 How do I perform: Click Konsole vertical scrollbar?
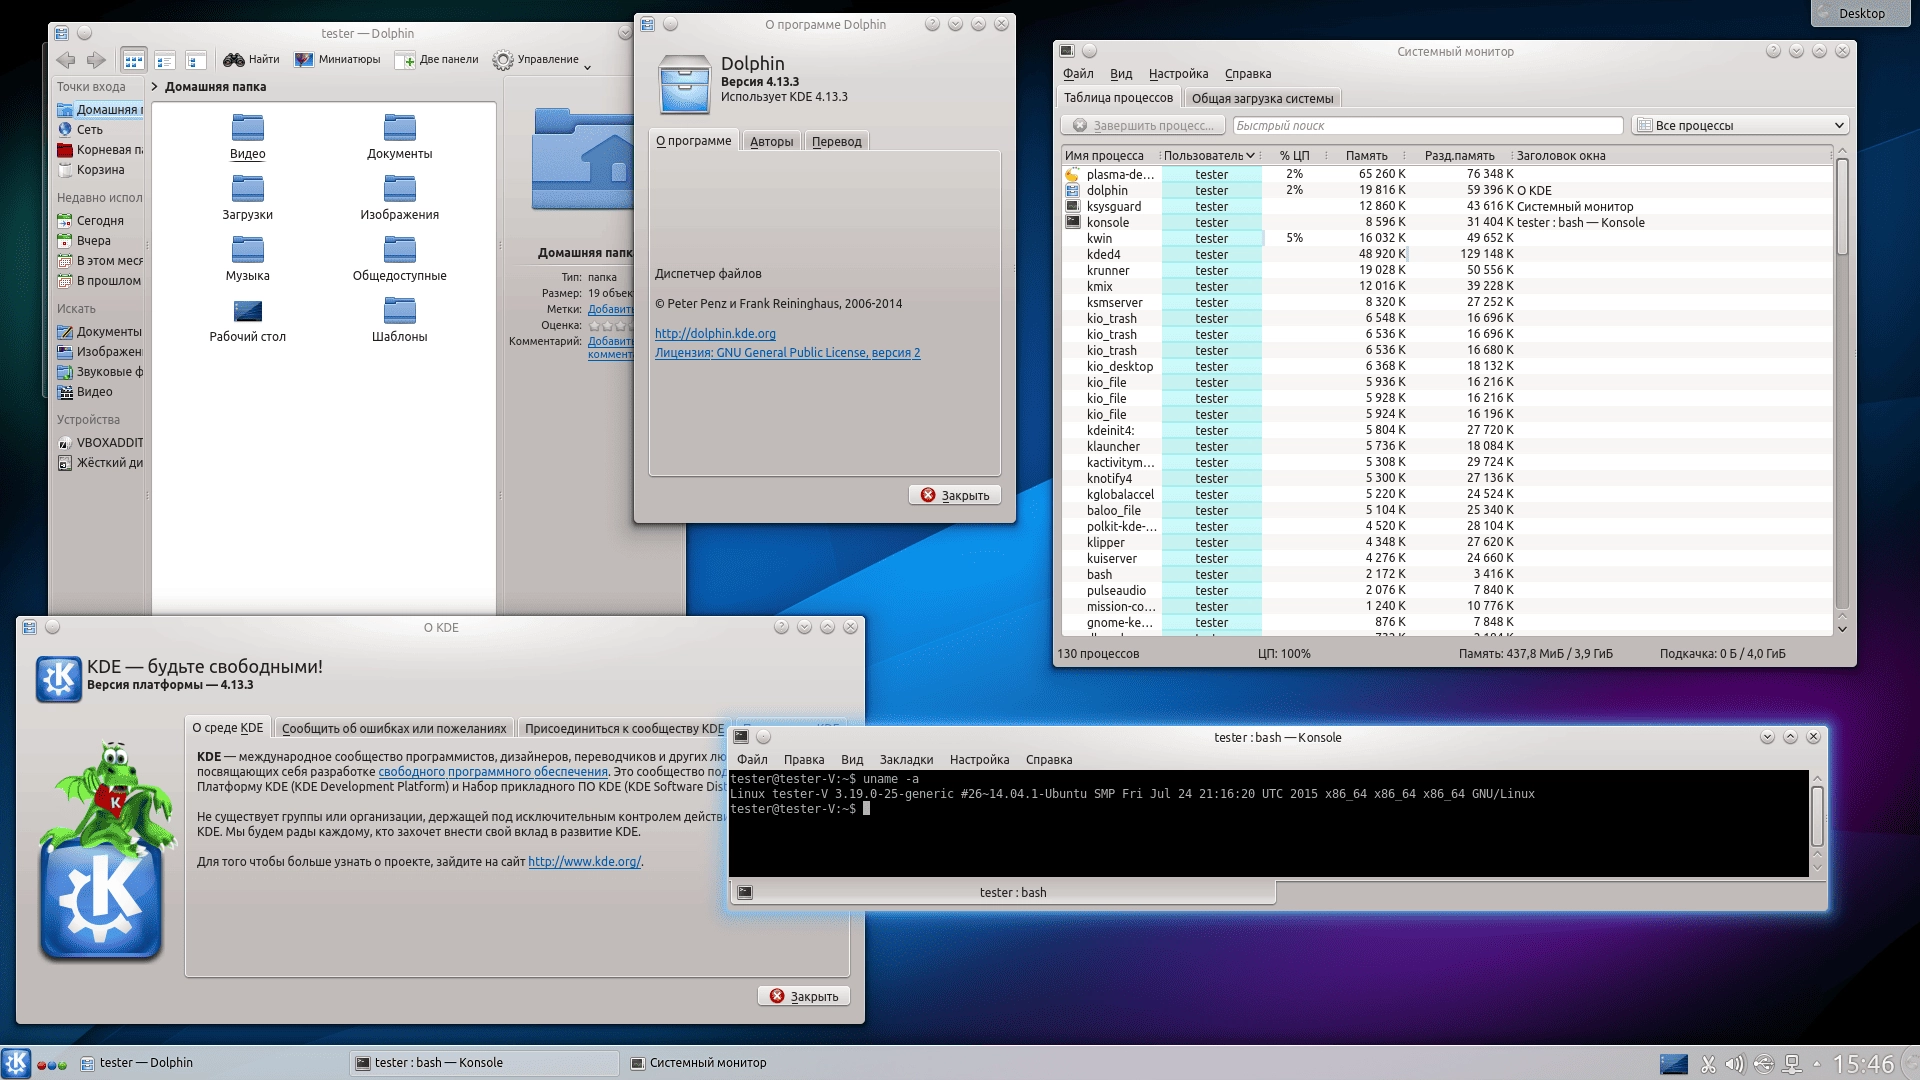pyautogui.click(x=1817, y=817)
